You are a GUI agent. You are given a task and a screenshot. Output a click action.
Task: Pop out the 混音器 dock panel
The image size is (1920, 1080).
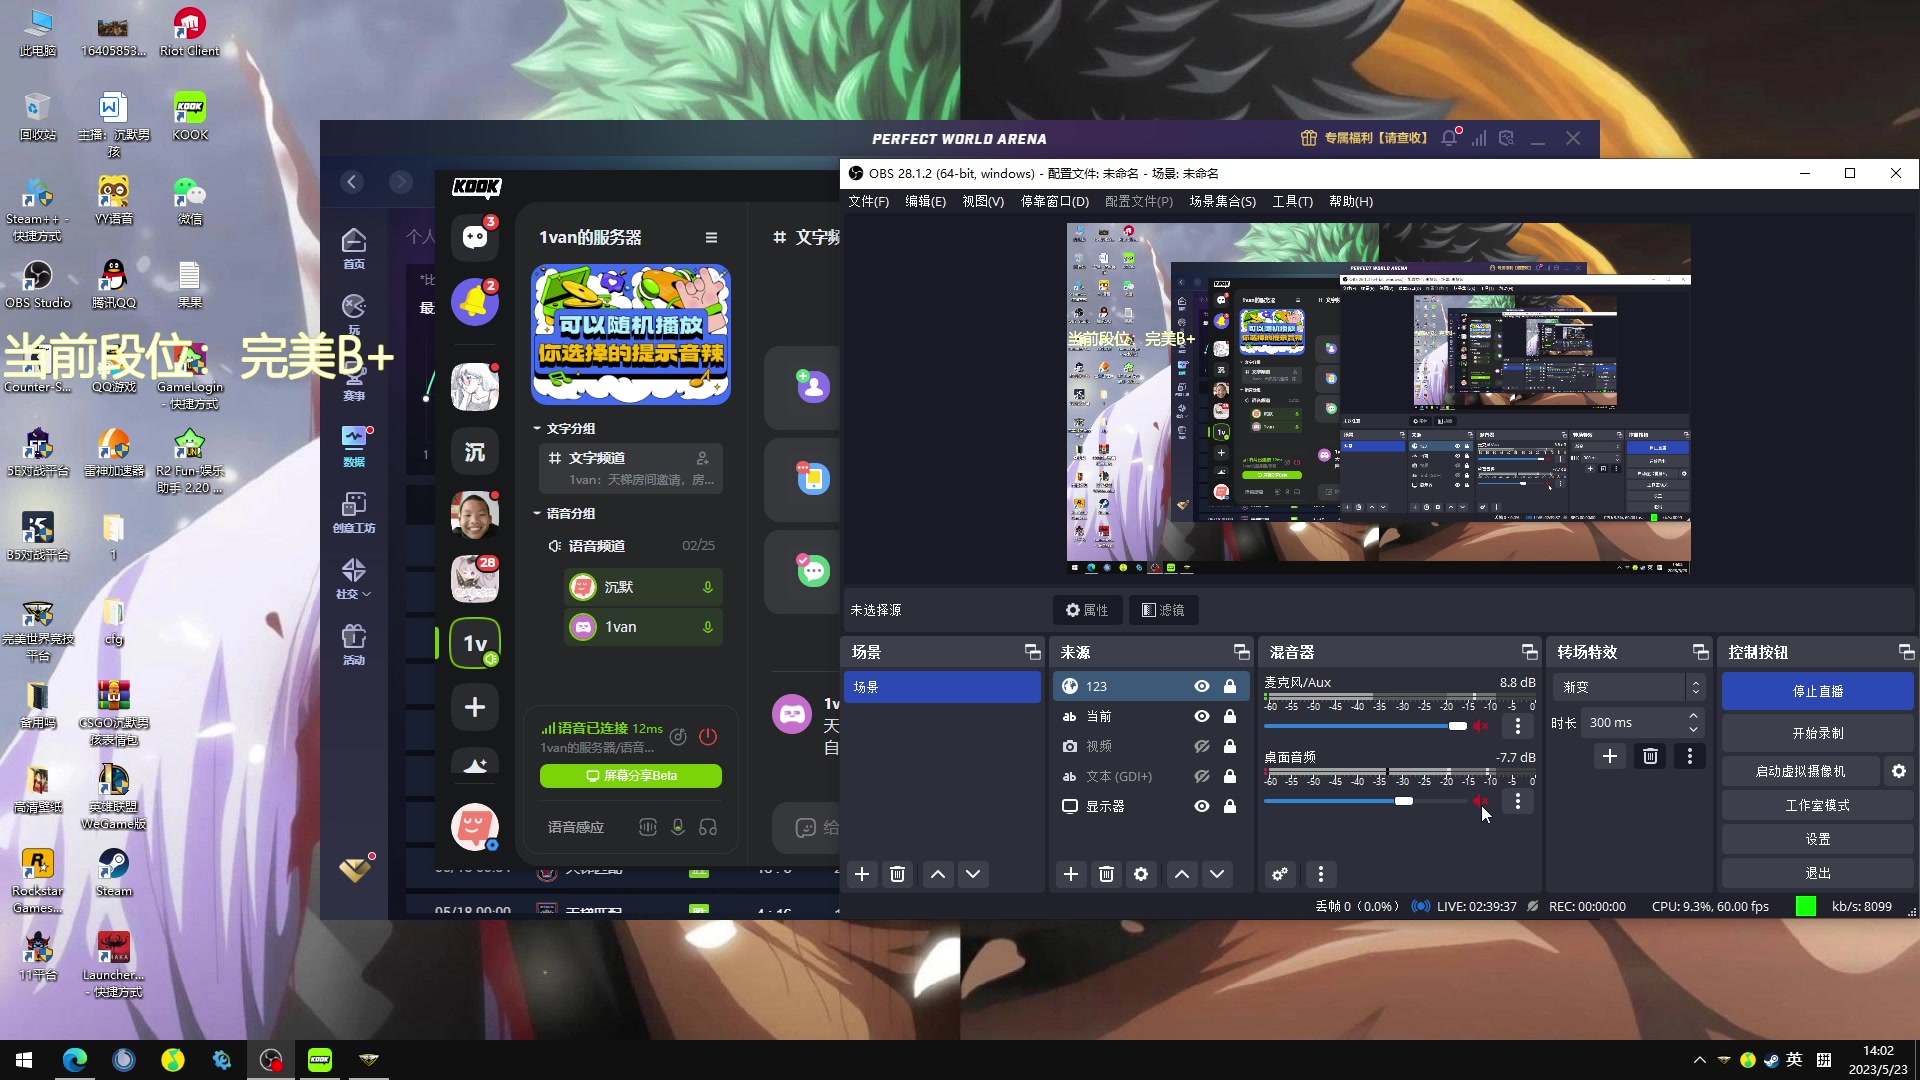coord(1530,652)
